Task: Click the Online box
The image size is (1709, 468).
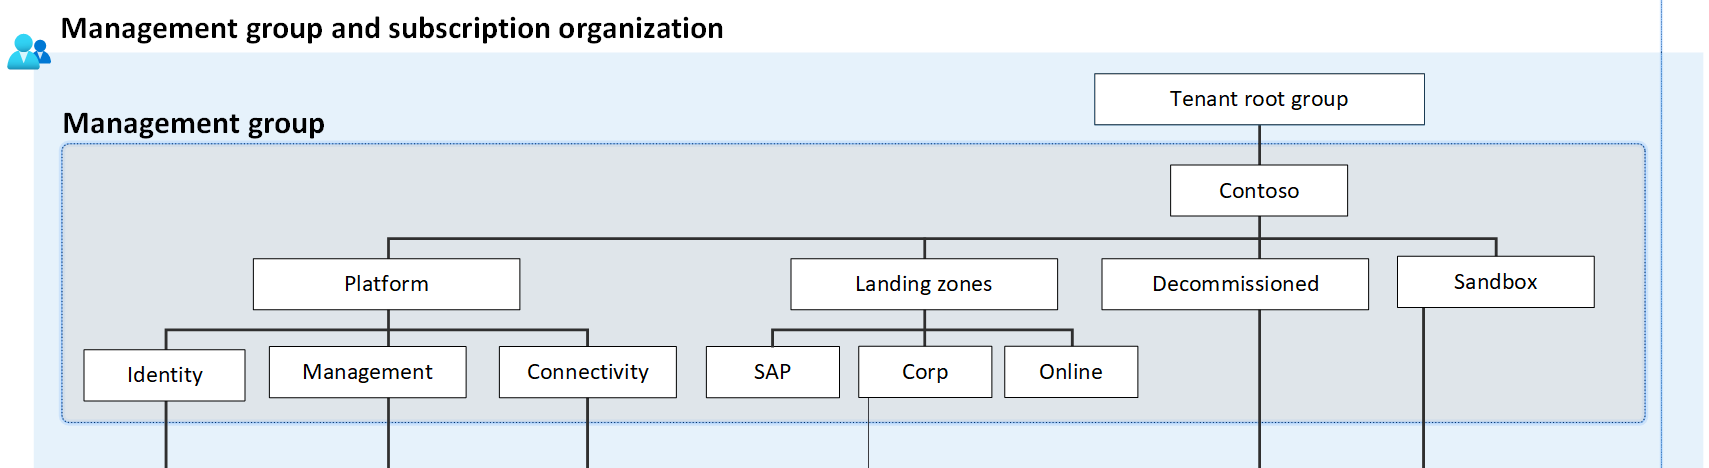Action: [1071, 372]
